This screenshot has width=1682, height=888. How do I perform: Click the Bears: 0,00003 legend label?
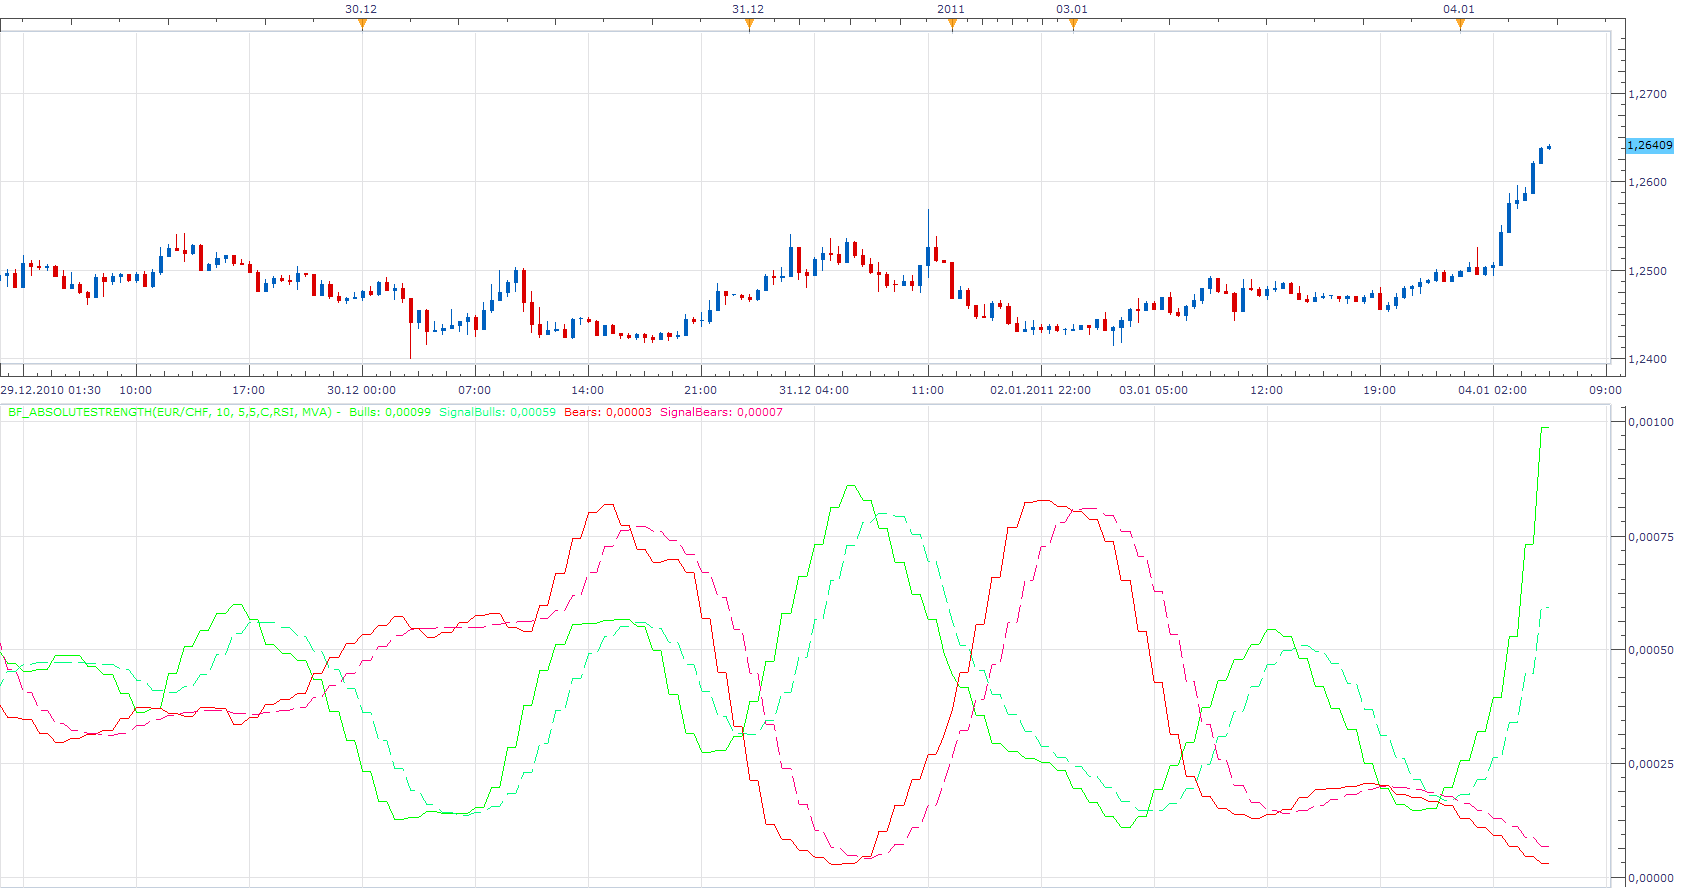coord(608,412)
